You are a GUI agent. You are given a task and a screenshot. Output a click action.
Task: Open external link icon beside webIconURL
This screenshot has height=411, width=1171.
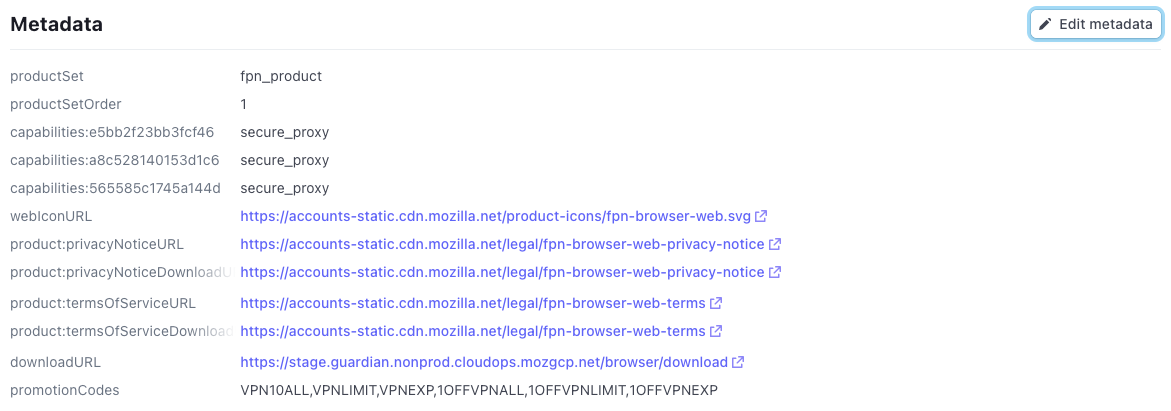click(761, 217)
